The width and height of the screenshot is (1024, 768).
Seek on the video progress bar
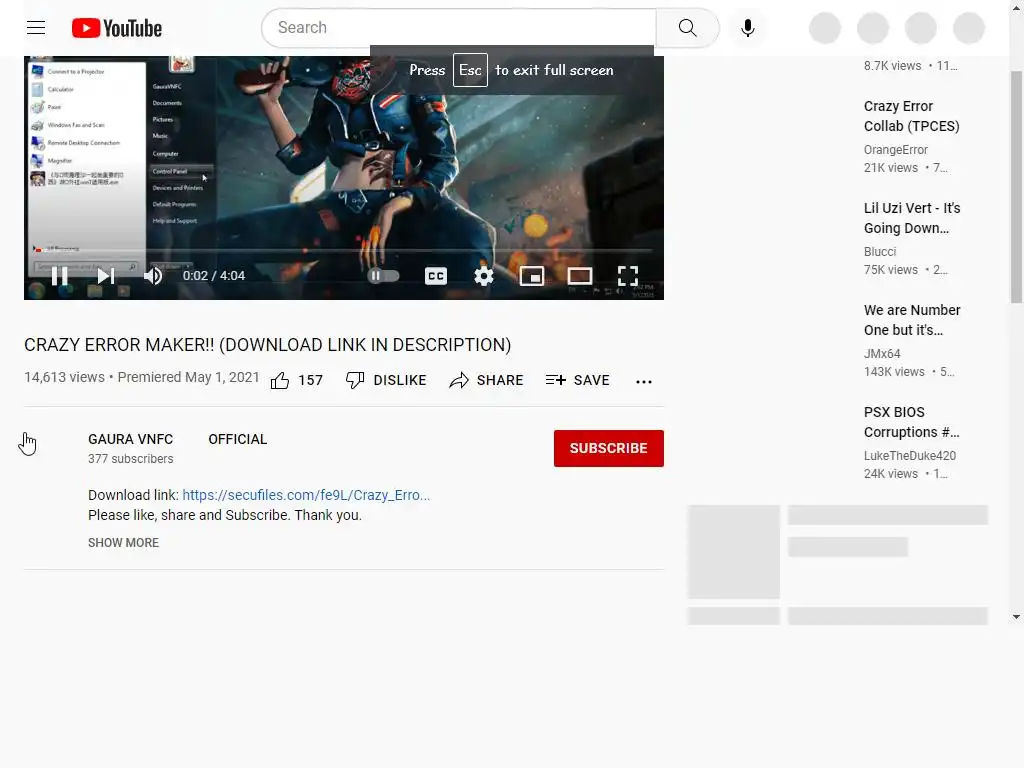344,251
